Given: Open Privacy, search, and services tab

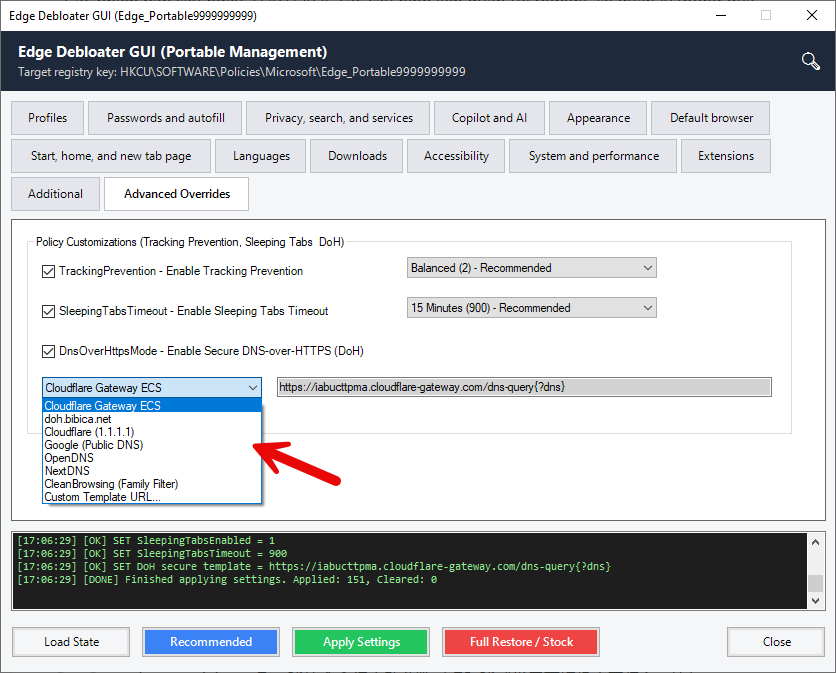Looking at the screenshot, I should (339, 118).
